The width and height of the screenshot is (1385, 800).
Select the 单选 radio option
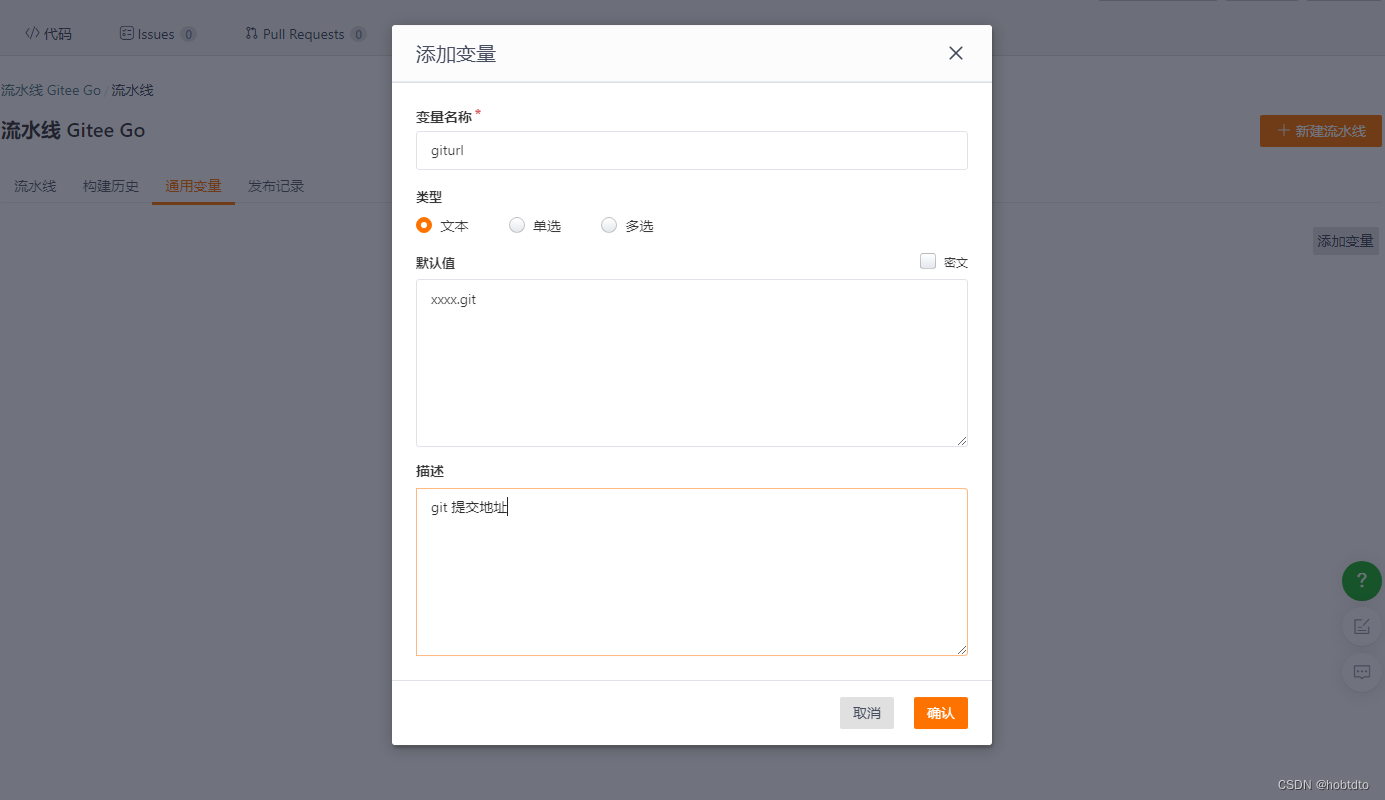point(517,225)
